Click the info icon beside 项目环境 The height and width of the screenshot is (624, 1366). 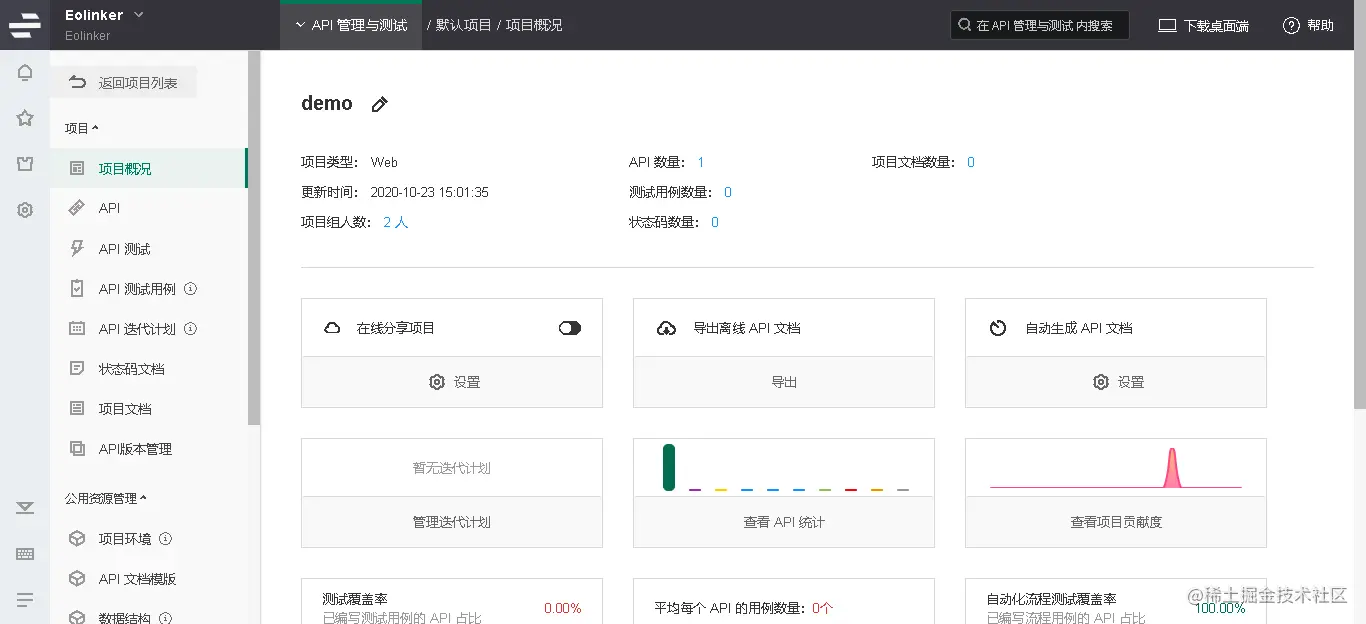coord(166,539)
